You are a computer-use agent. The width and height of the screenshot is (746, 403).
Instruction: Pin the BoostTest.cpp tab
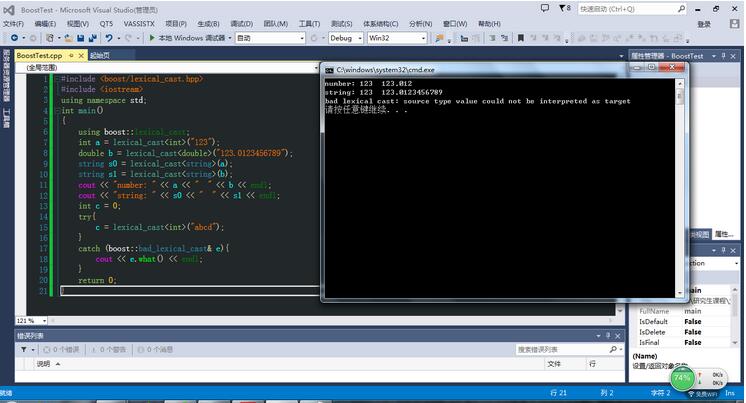click(71, 56)
